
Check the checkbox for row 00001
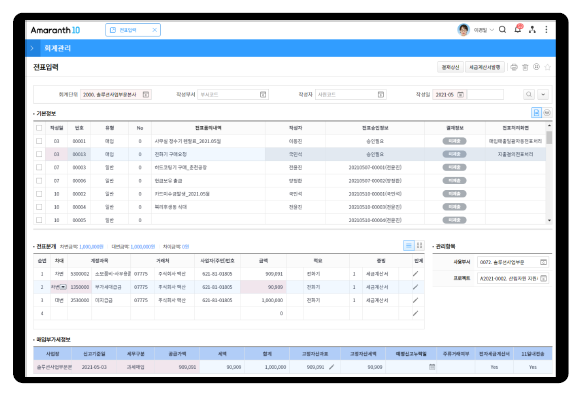coord(39,141)
